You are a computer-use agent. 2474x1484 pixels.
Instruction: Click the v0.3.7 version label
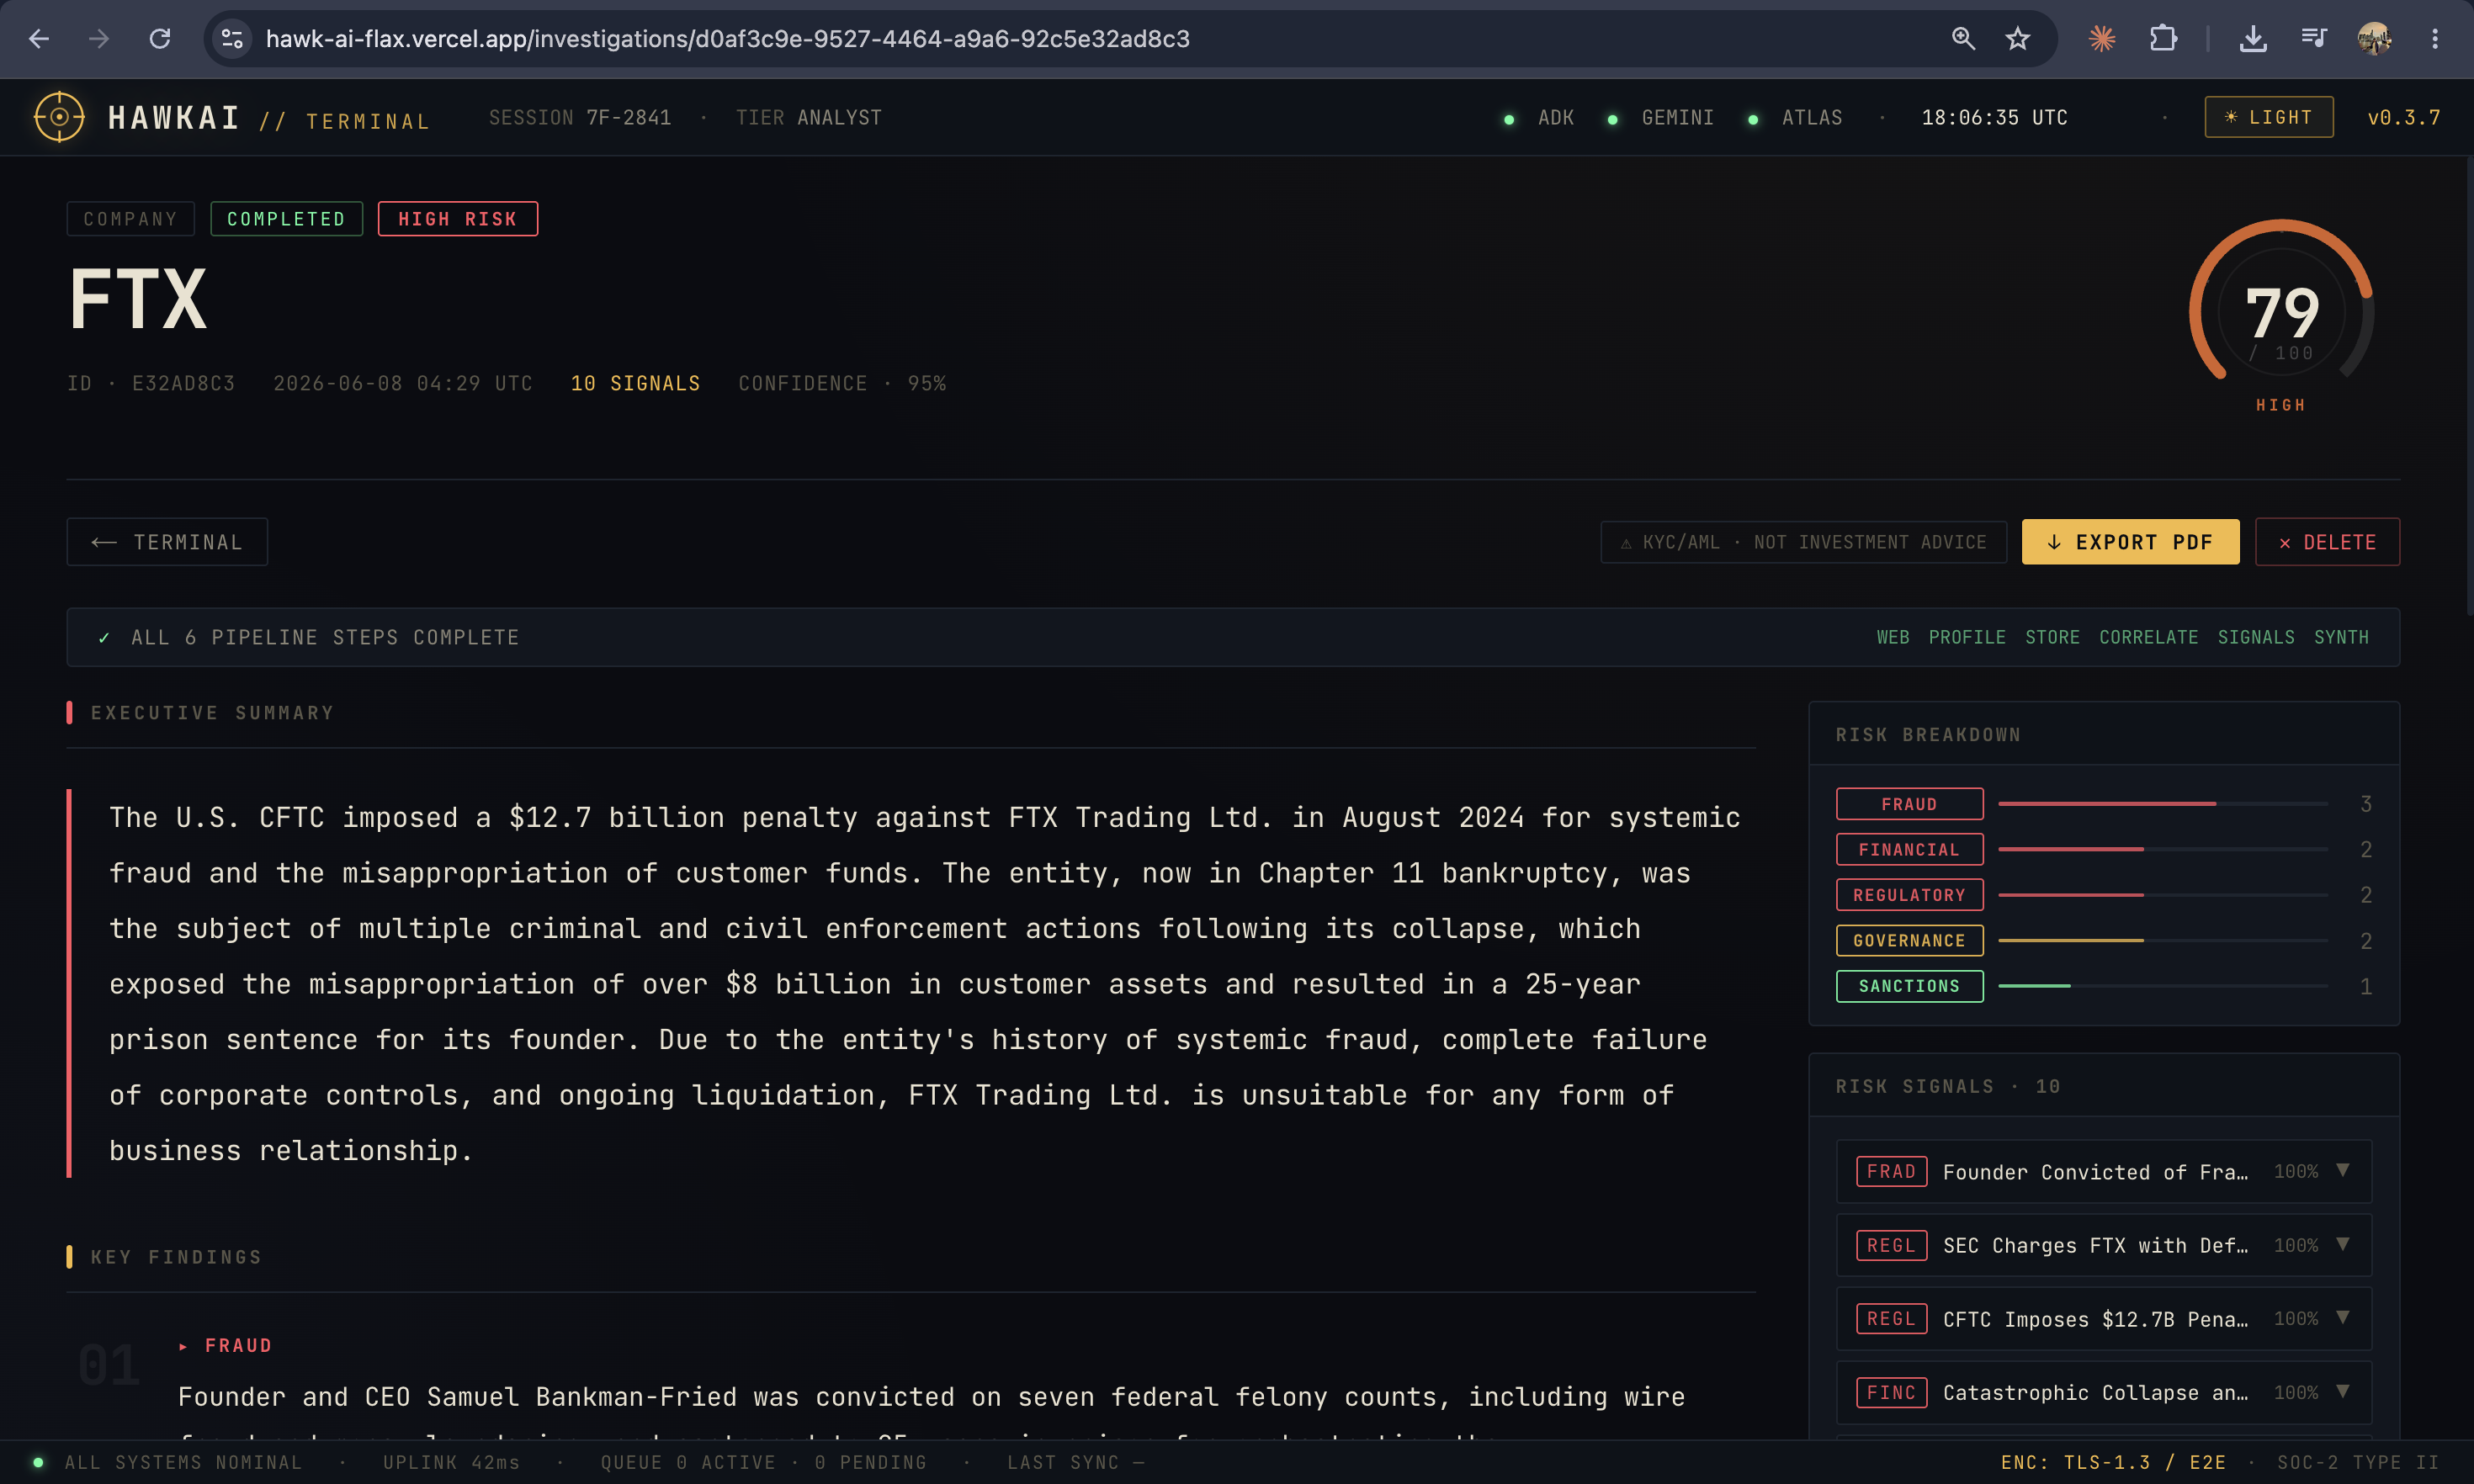(x=2403, y=118)
